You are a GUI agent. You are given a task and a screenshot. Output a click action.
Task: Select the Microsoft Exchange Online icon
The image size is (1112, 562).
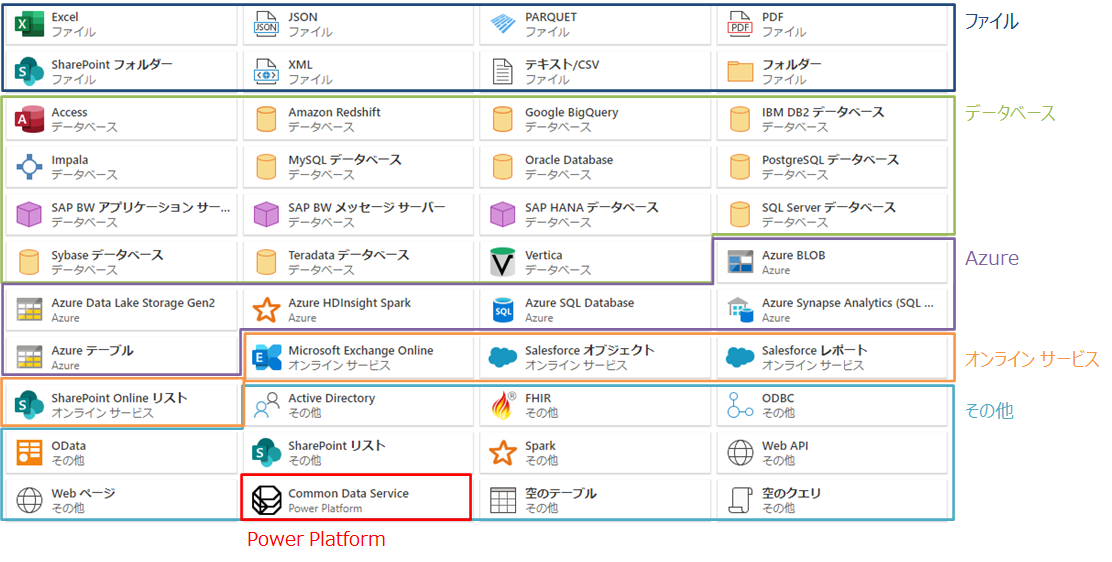(x=266, y=357)
